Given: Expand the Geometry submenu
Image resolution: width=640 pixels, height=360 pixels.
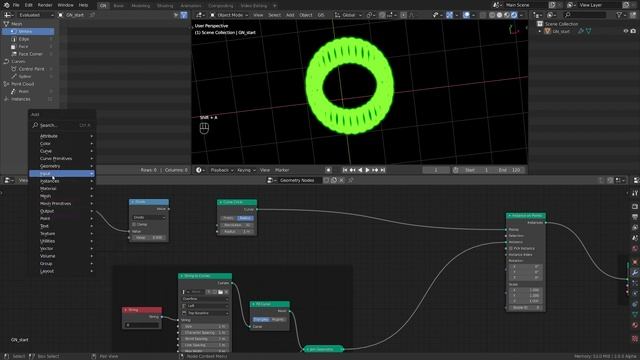Looking at the screenshot, I should pos(62,166).
